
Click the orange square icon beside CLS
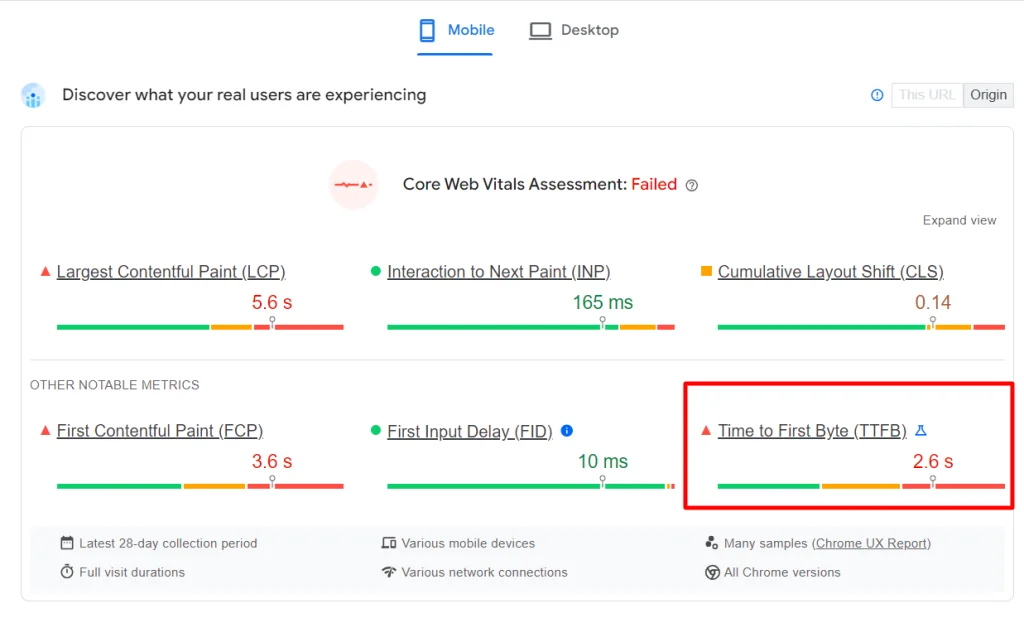point(706,271)
